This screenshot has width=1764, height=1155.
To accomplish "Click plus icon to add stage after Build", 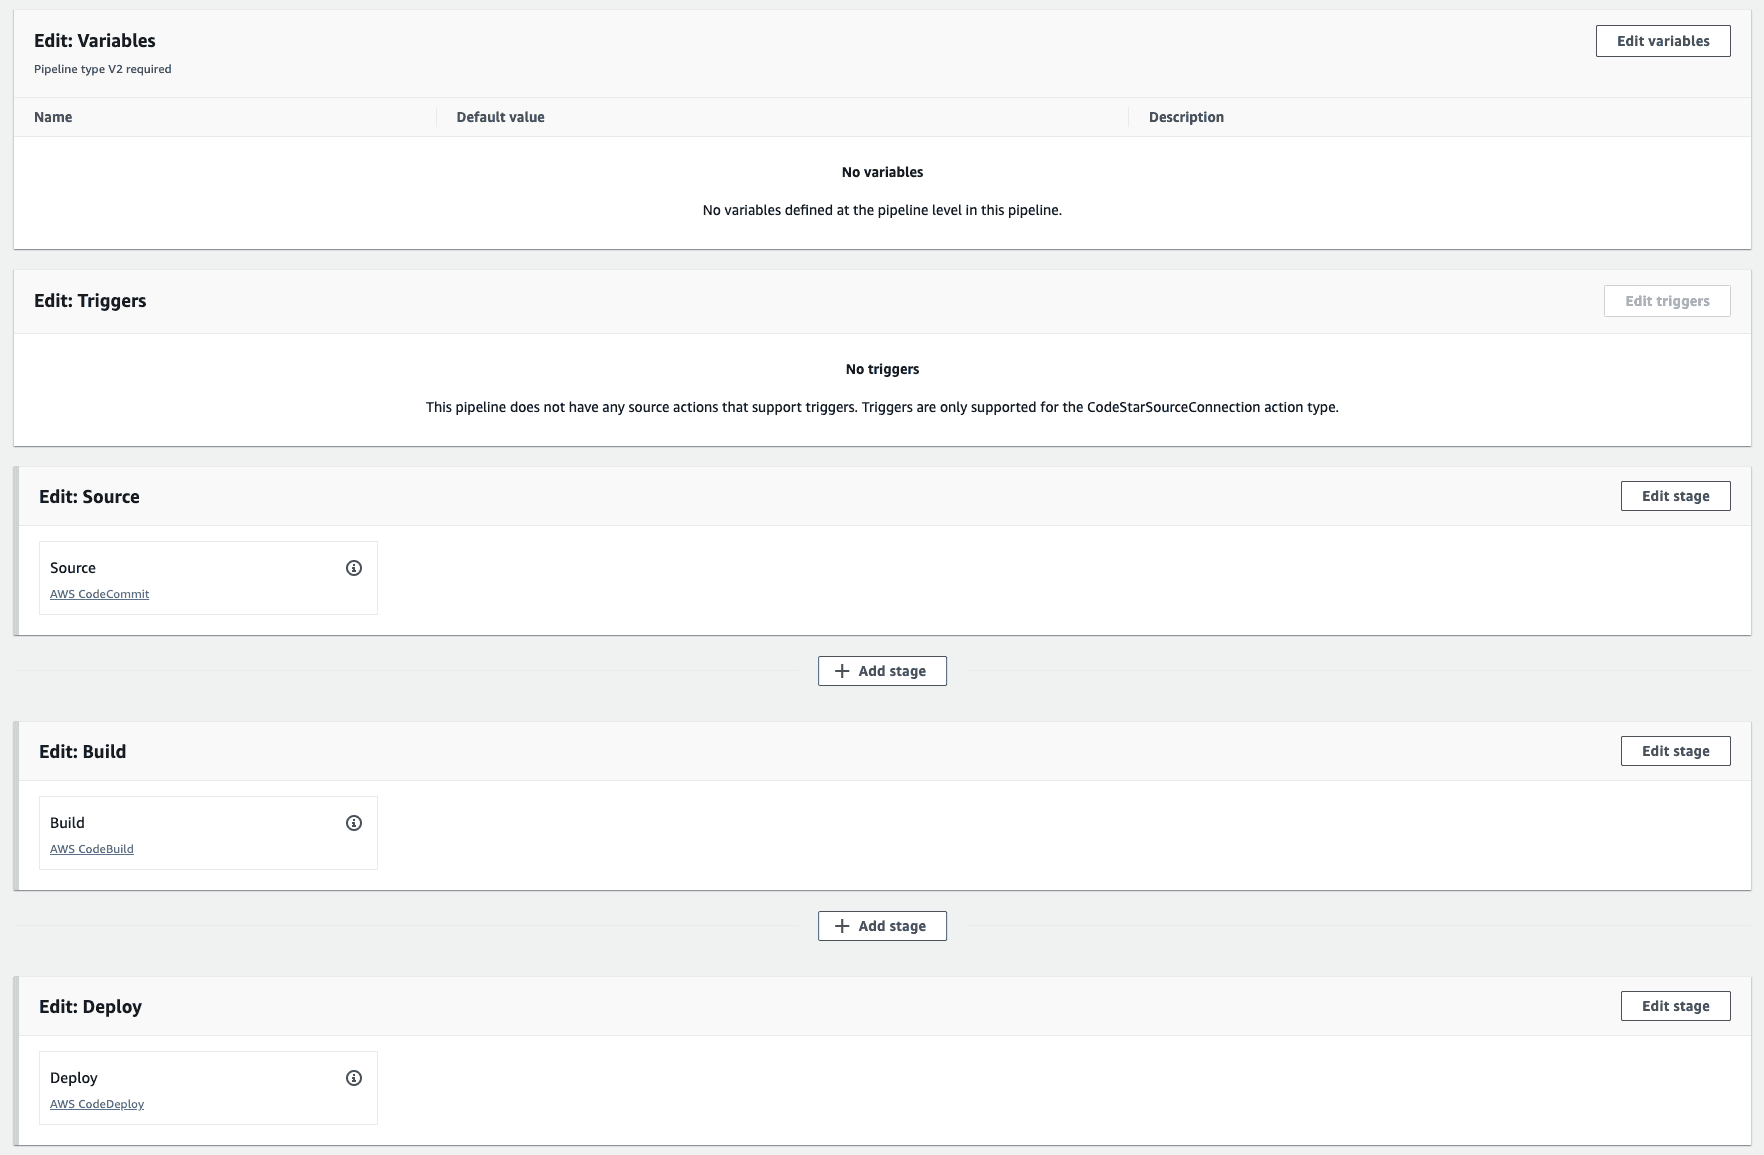I will coord(842,926).
